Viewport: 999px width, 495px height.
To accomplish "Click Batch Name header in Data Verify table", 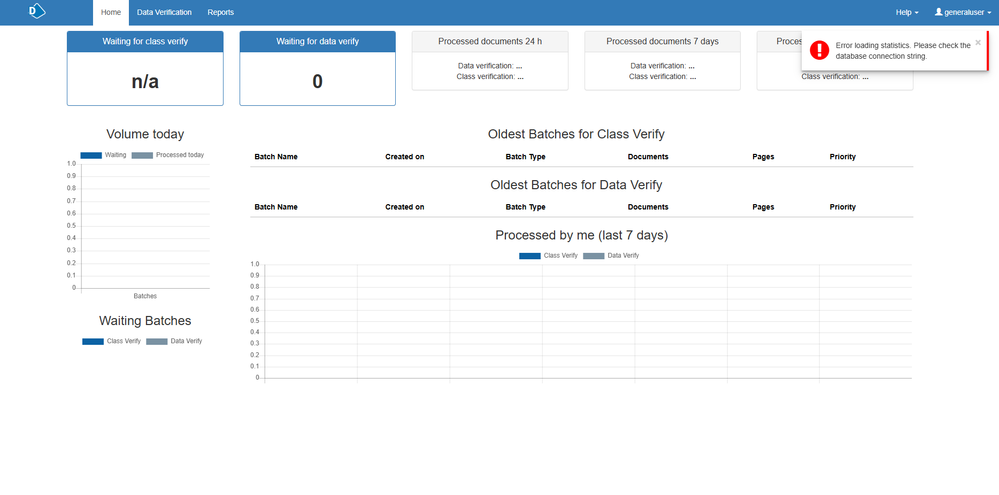I will [276, 207].
